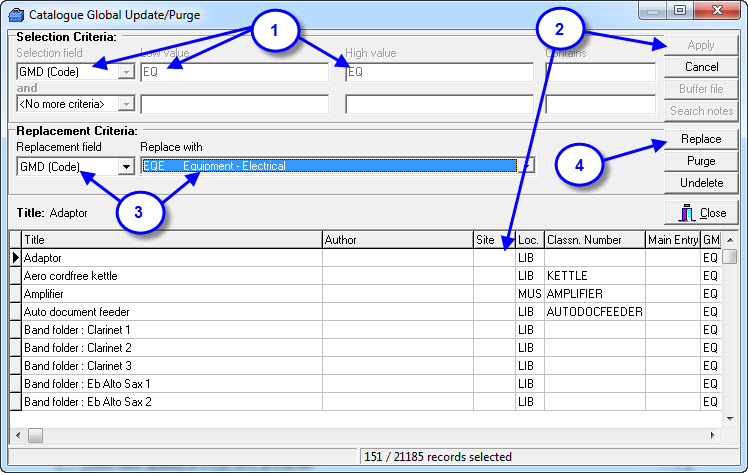Click the row selector arrow beside Adaptor
Screen dimensions: 748x473
pyautogui.click(x=15, y=258)
